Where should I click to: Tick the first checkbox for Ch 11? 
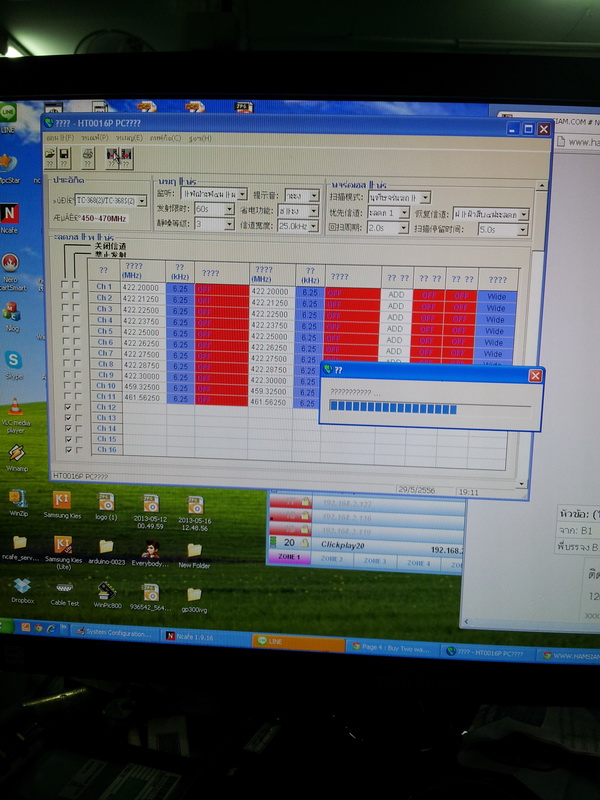tap(67, 395)
